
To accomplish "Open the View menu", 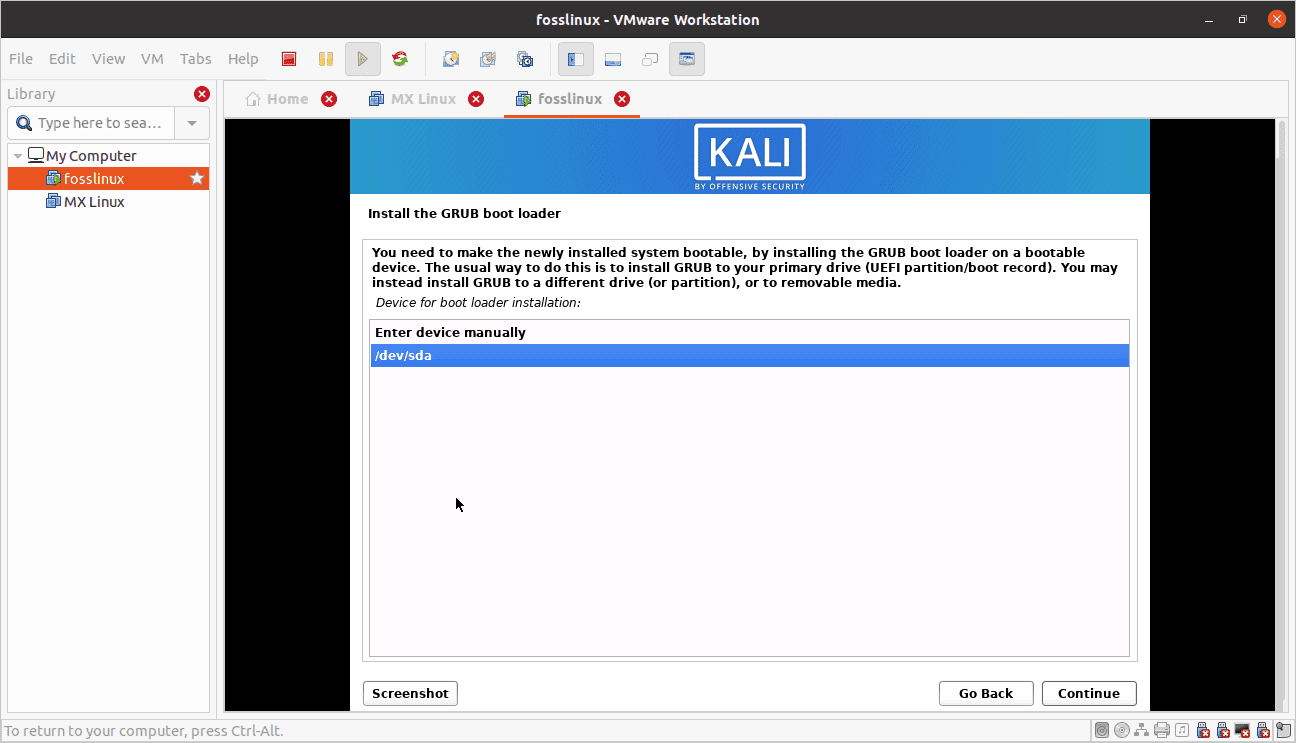I will [108, 59].
